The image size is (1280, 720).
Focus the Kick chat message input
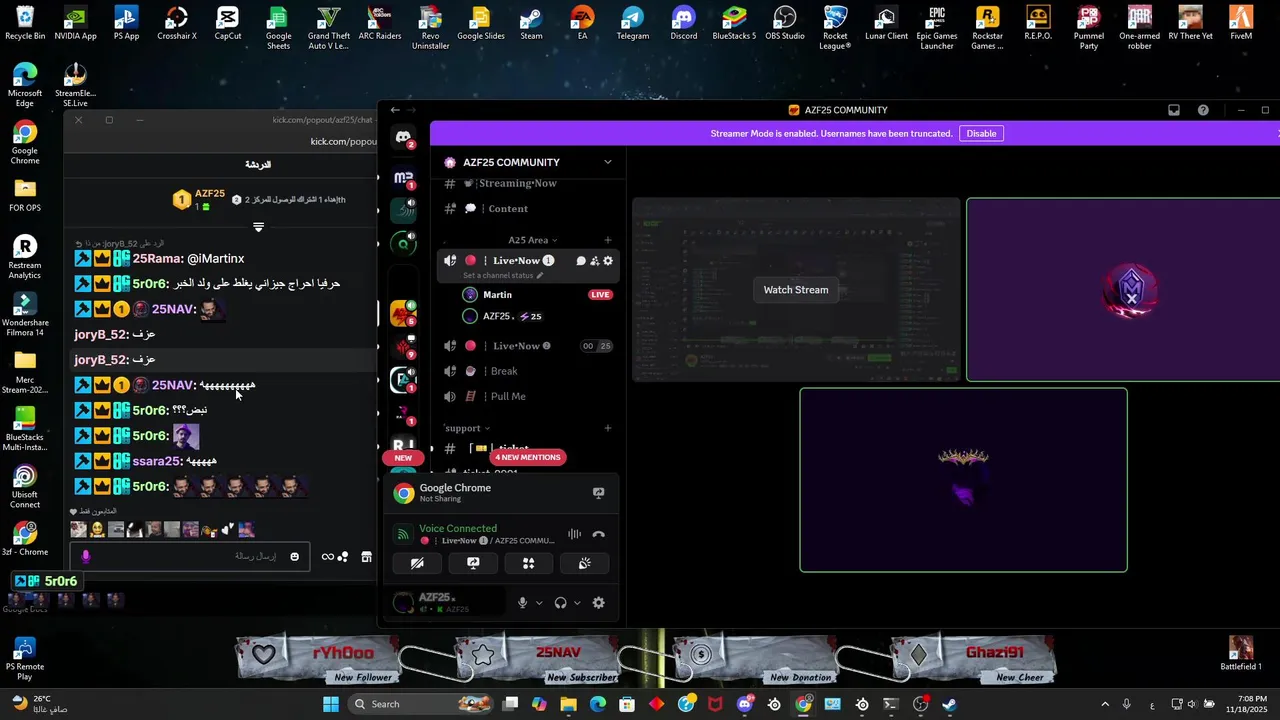190,557
